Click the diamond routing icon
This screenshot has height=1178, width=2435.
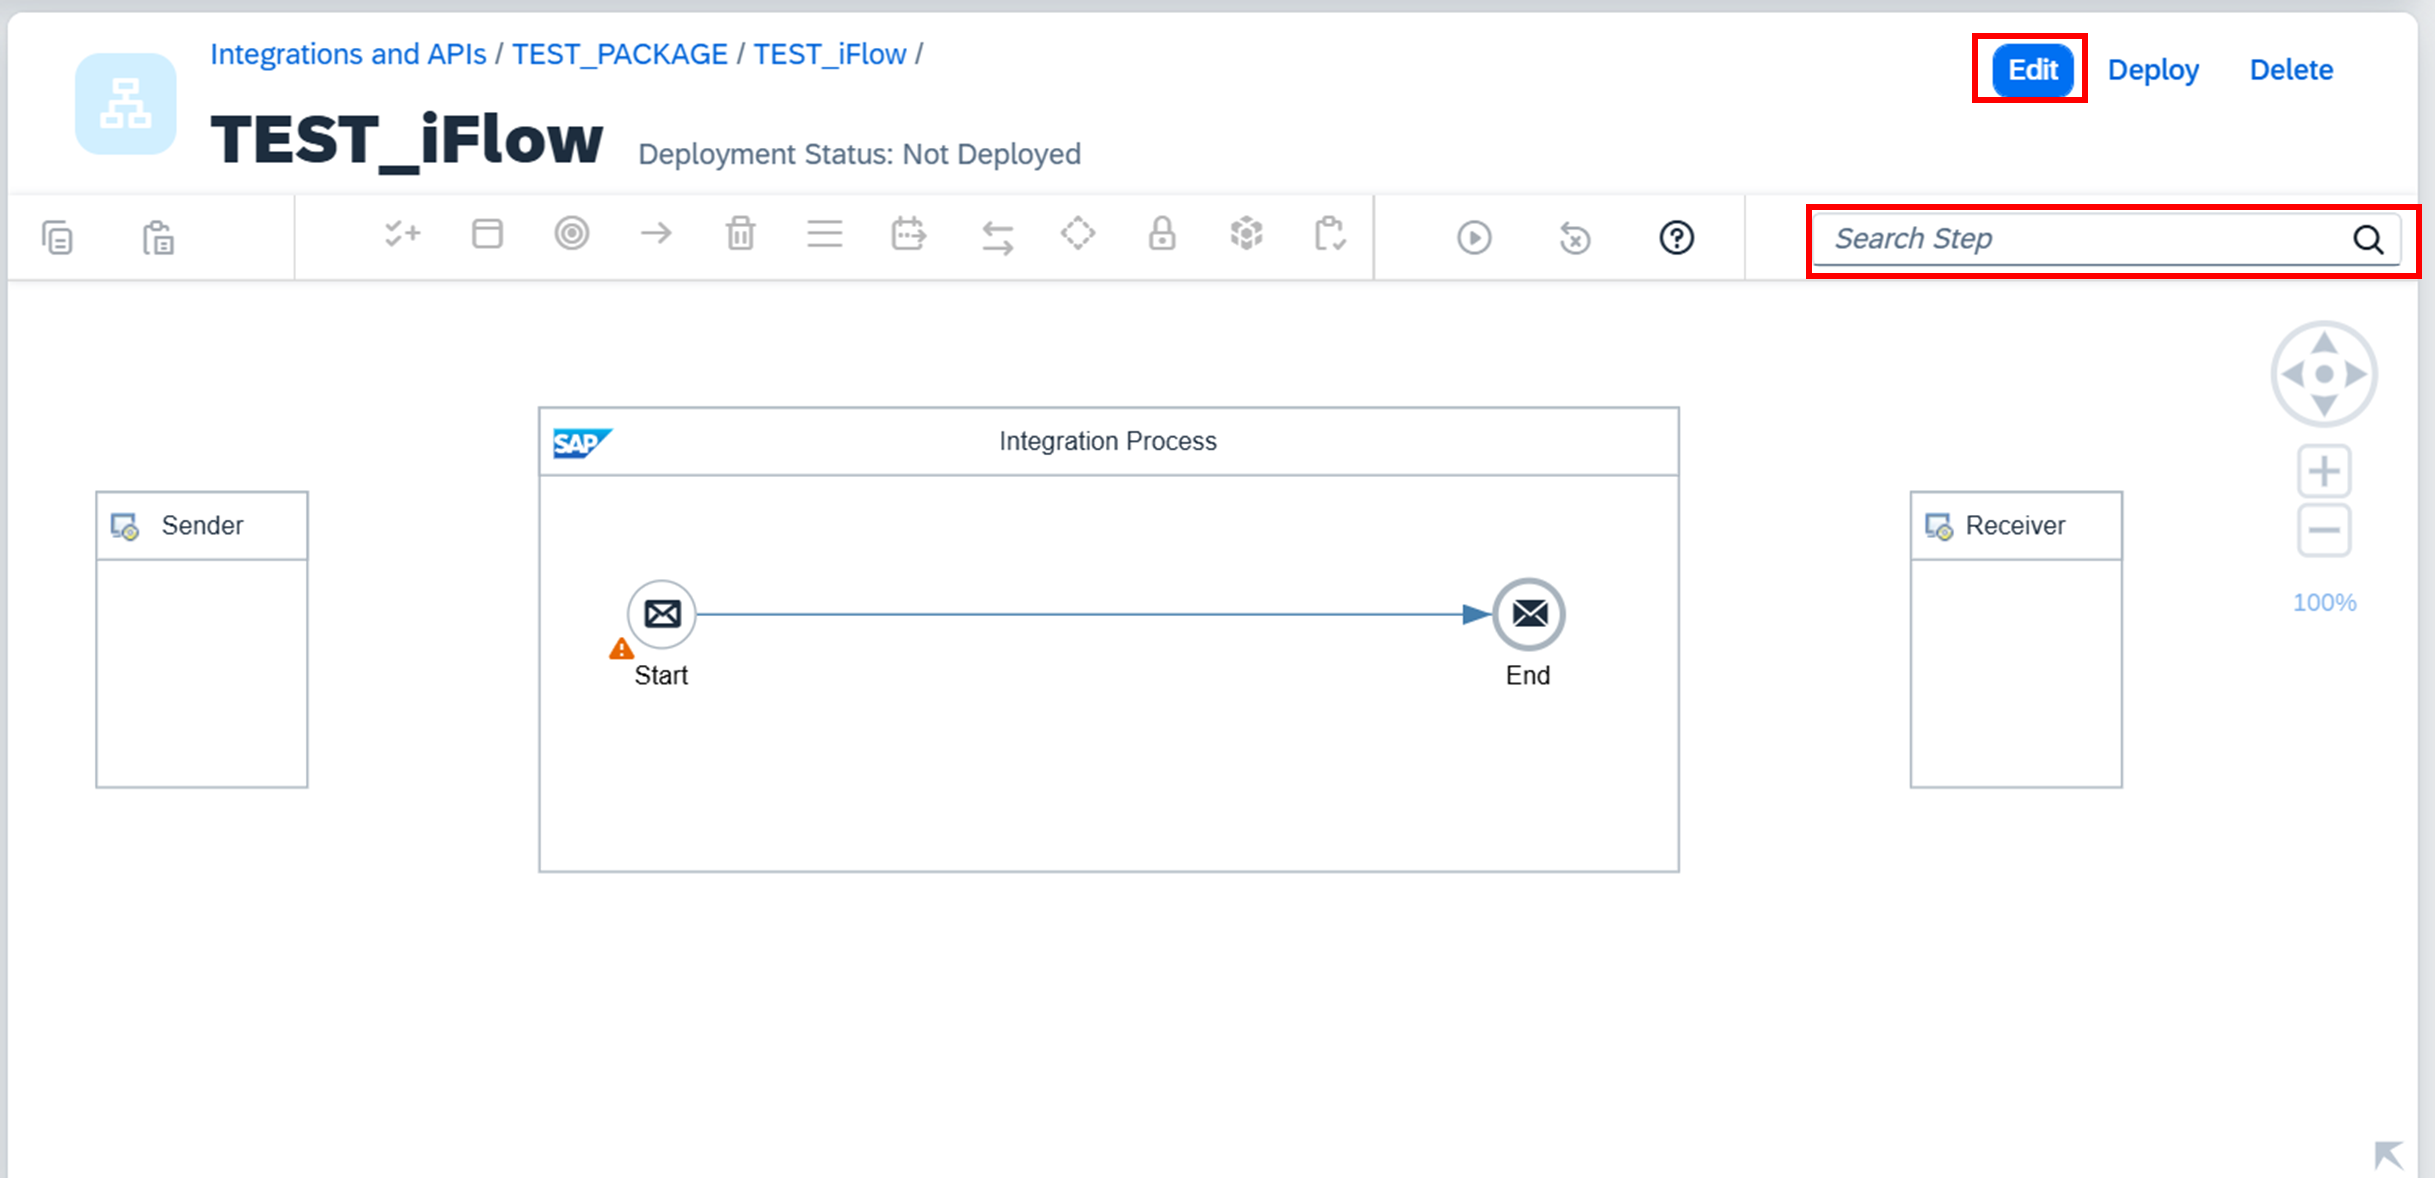tap(1077, 235)
